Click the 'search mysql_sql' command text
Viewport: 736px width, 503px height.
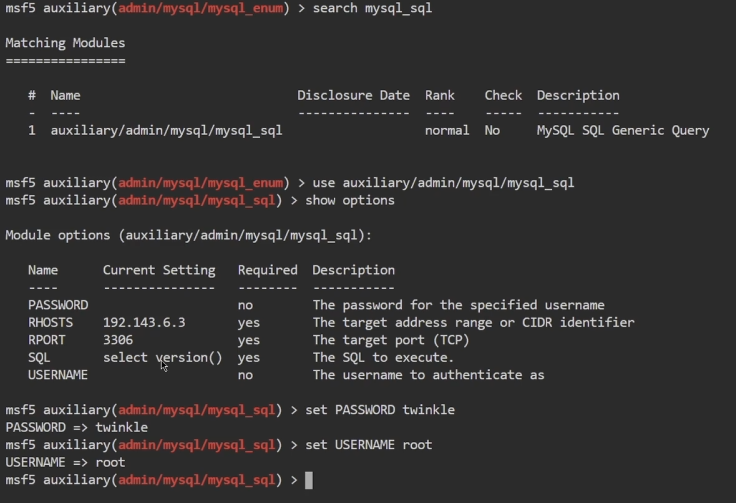tap(373, 8)
